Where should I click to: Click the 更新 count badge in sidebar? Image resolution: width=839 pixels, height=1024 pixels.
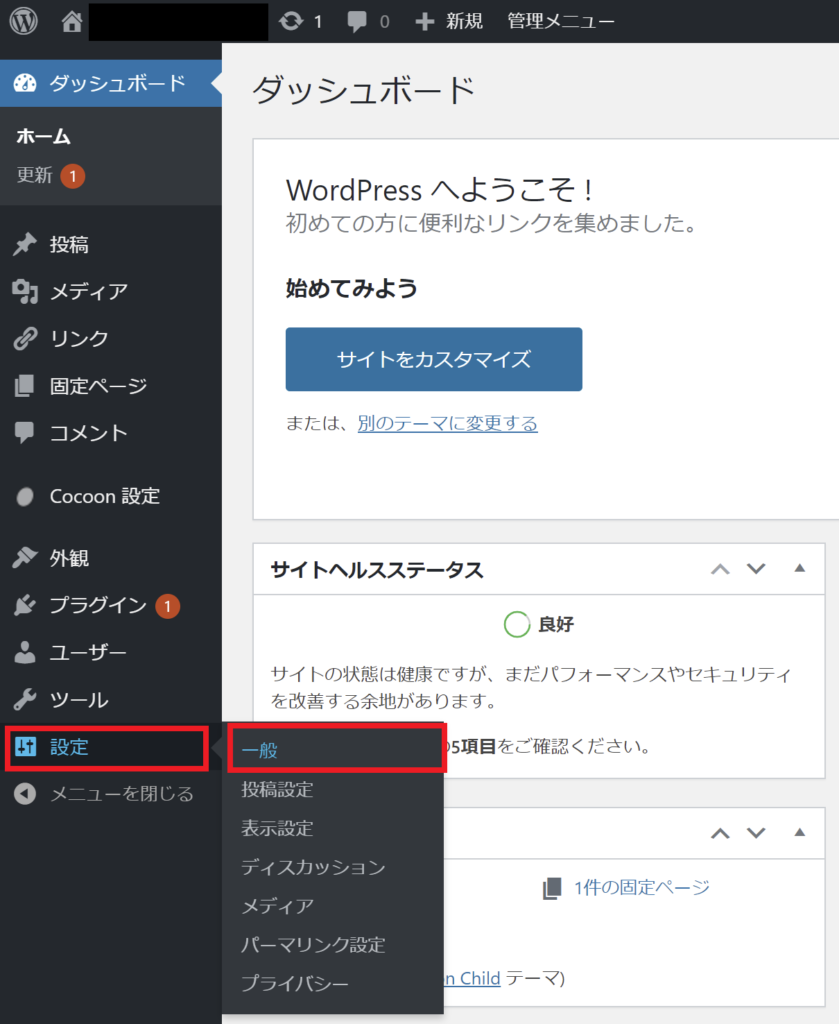coord(72,176)
